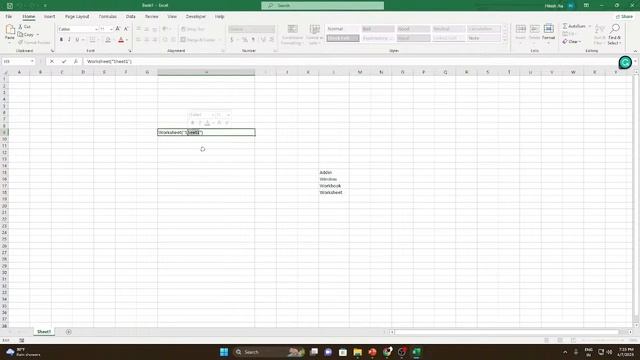Select the Note cell style
Image resolution: width=640 pixels, height=360 pixels.
484,38
